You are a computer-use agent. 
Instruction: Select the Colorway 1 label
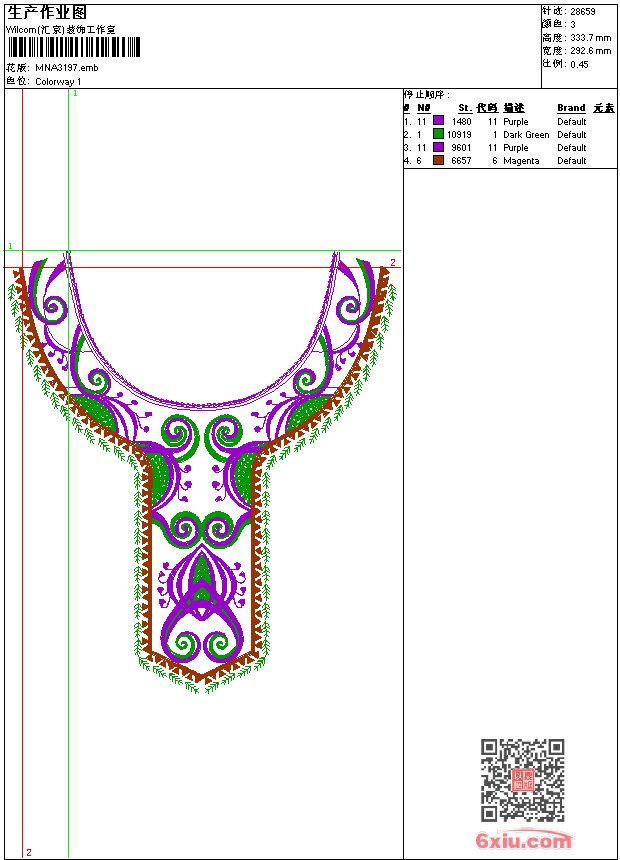[58, 82]
